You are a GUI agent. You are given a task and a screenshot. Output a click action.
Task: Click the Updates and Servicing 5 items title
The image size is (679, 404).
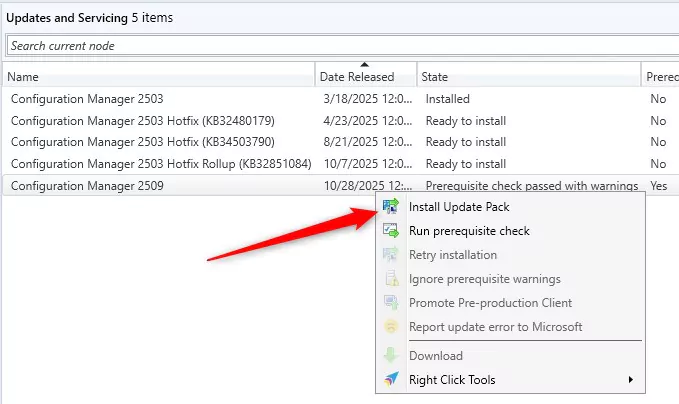point(89,18)
